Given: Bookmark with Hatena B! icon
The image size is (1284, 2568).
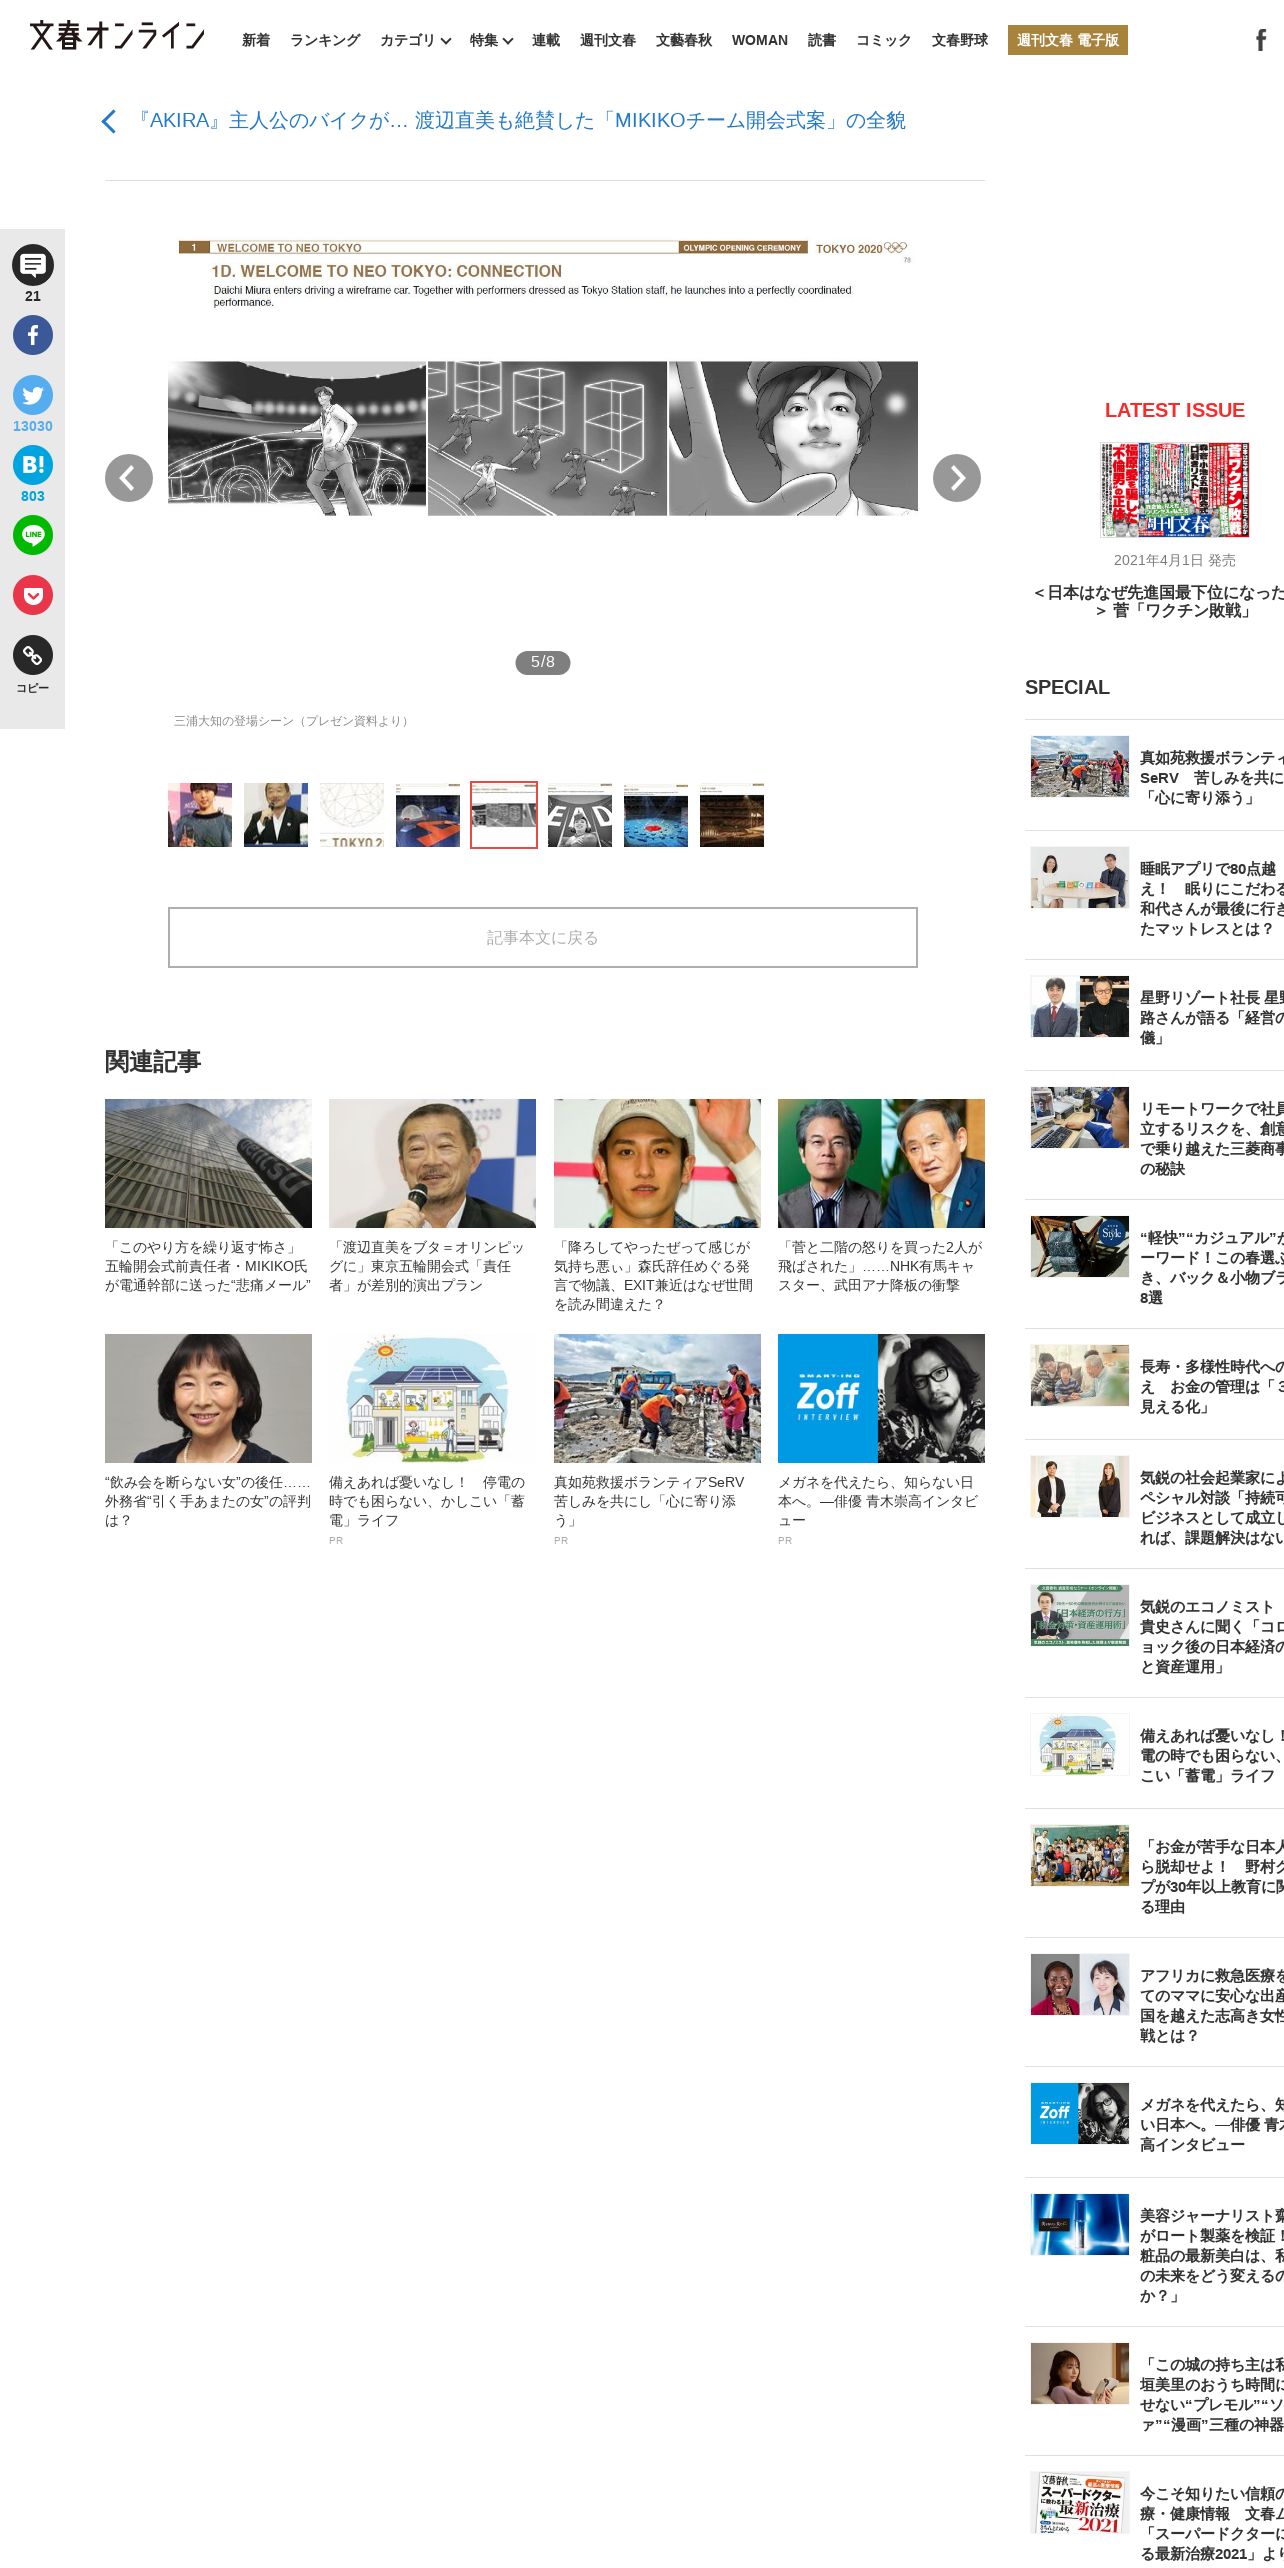Looking at the screenshot, I should pos(33,465).
